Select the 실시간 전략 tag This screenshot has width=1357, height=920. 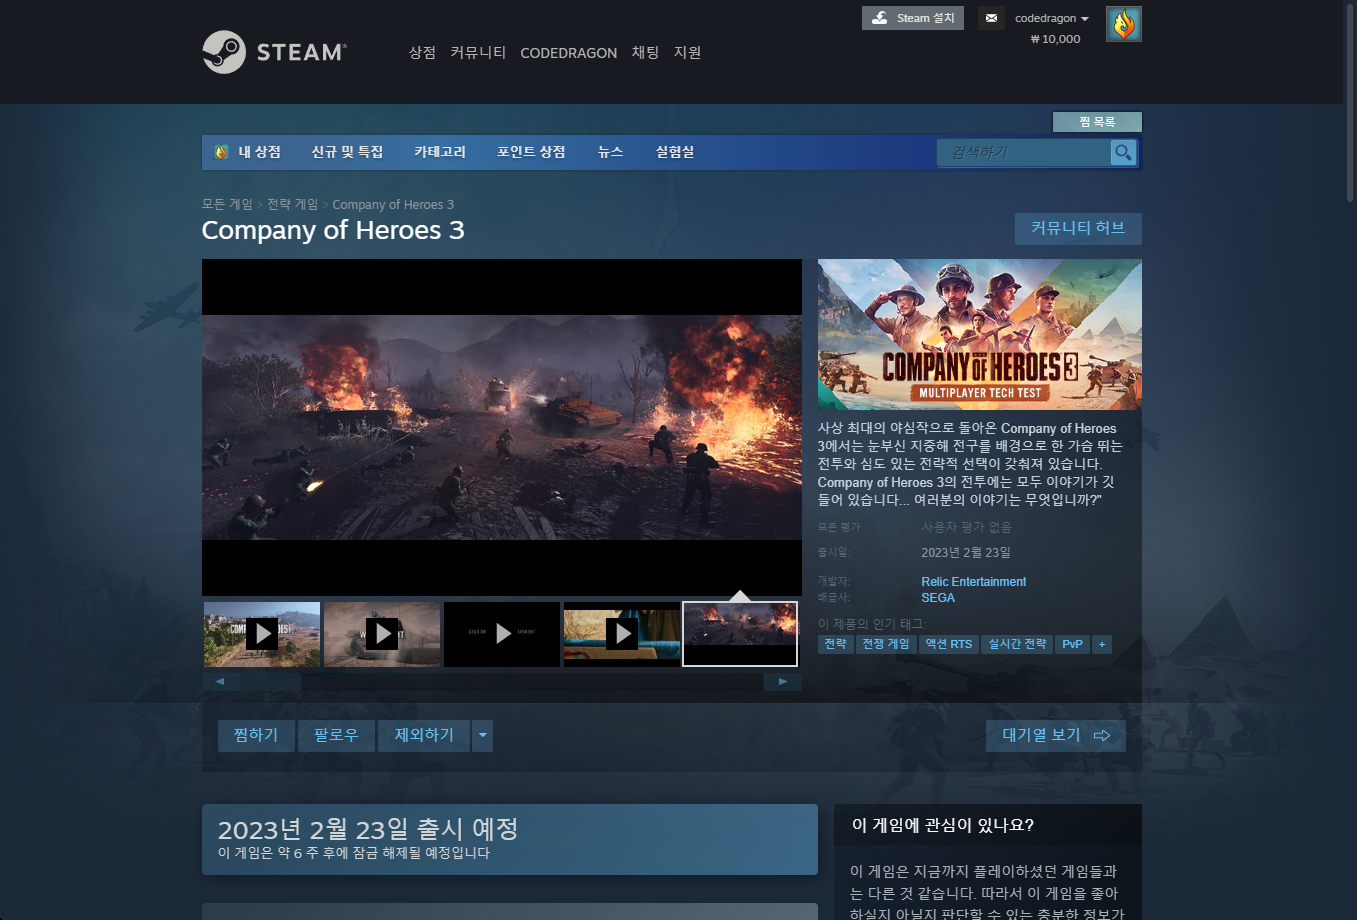[1017, 644]
